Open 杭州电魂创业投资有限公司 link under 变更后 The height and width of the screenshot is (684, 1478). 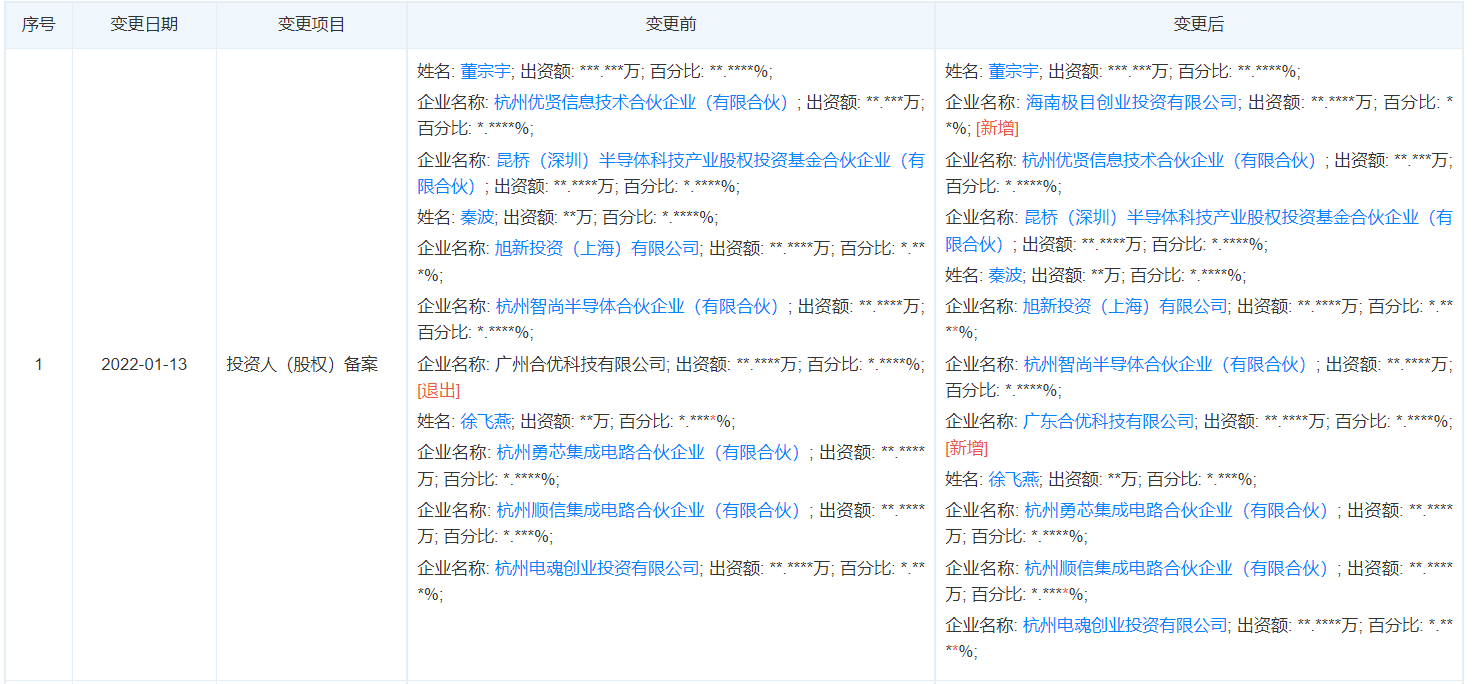point(1125,625)
